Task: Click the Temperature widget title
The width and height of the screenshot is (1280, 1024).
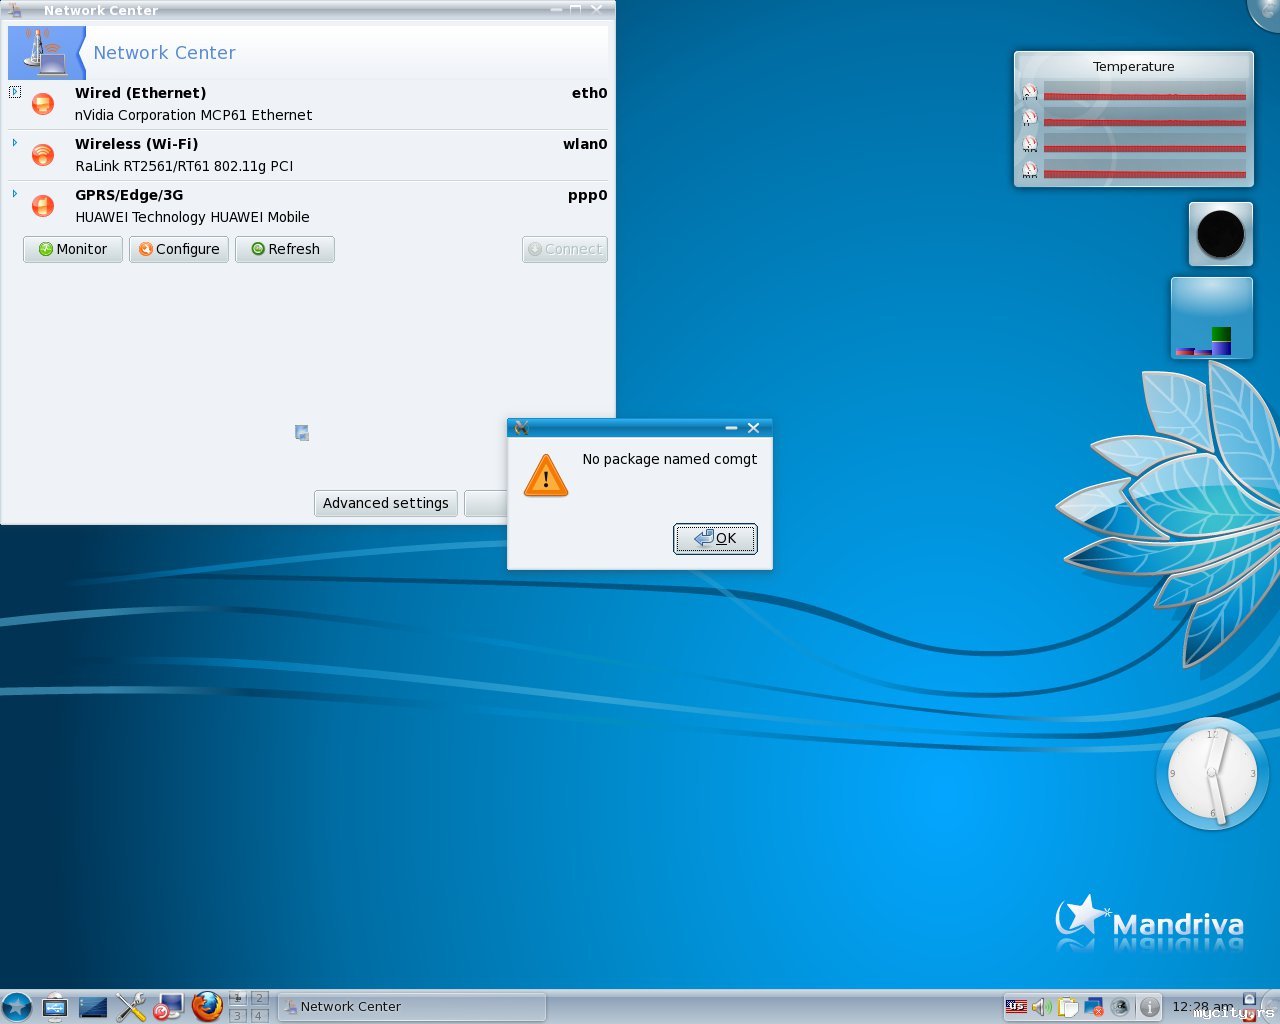Action: tap(1134, 67)
